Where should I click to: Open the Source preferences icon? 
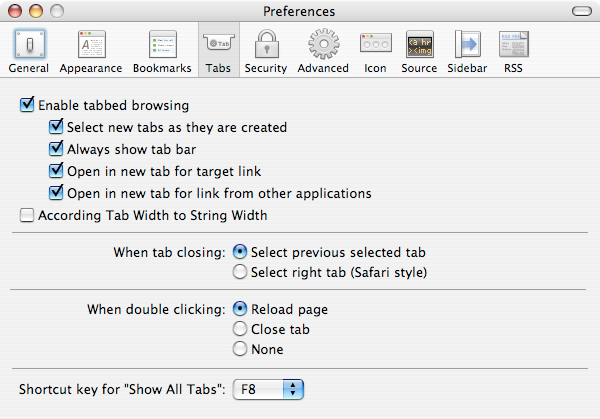pos(419,50)
